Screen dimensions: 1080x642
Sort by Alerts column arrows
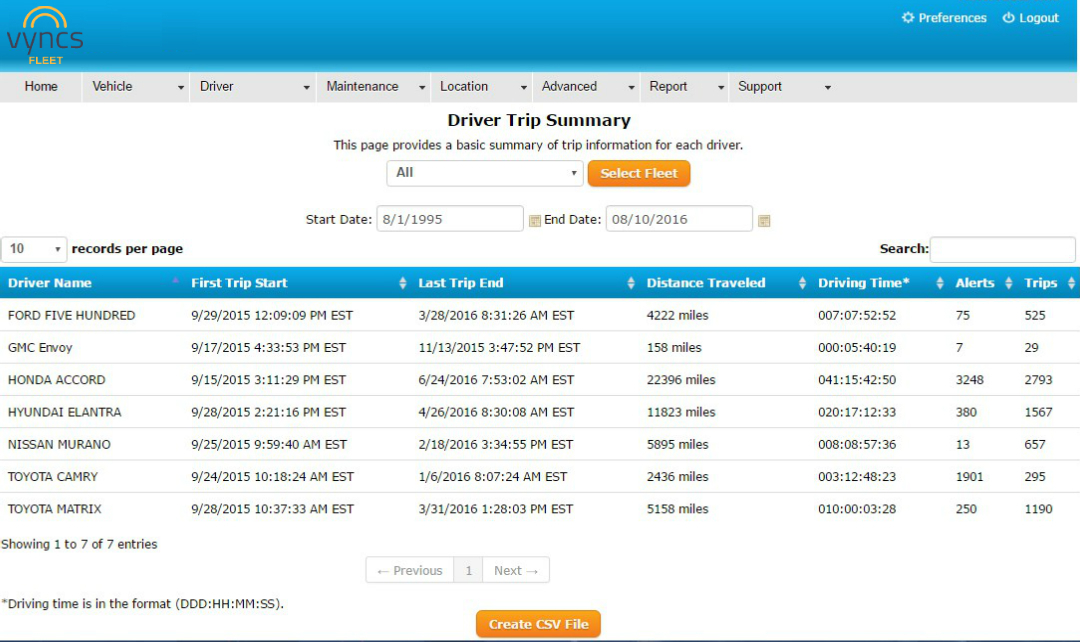1009,283
